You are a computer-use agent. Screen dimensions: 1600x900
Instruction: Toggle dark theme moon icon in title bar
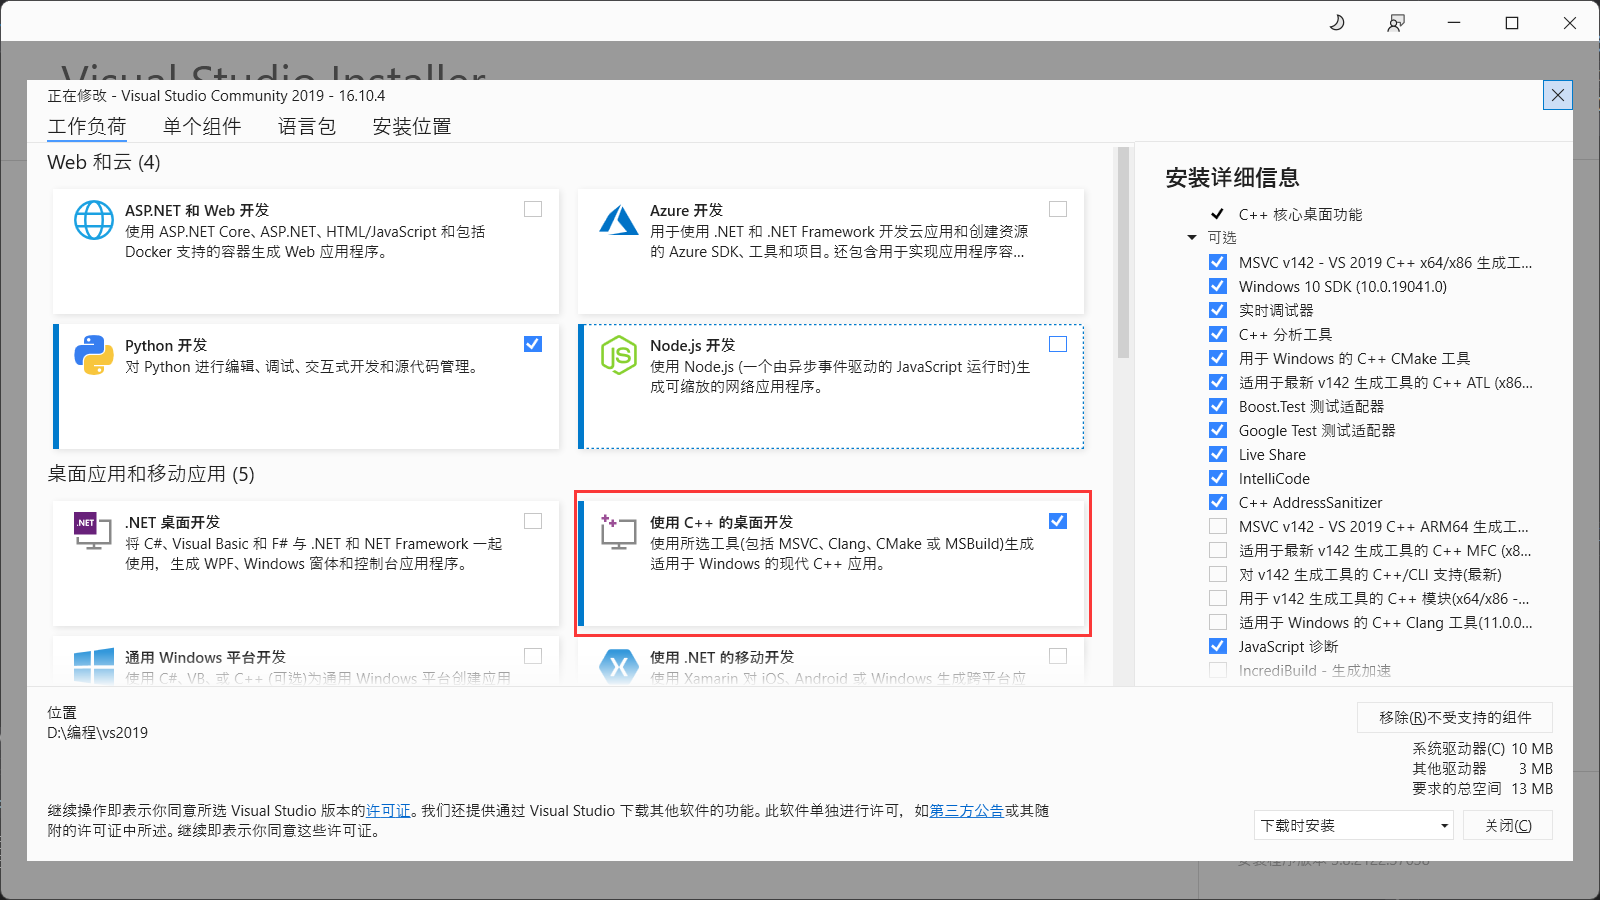[x=1337, y=22]
